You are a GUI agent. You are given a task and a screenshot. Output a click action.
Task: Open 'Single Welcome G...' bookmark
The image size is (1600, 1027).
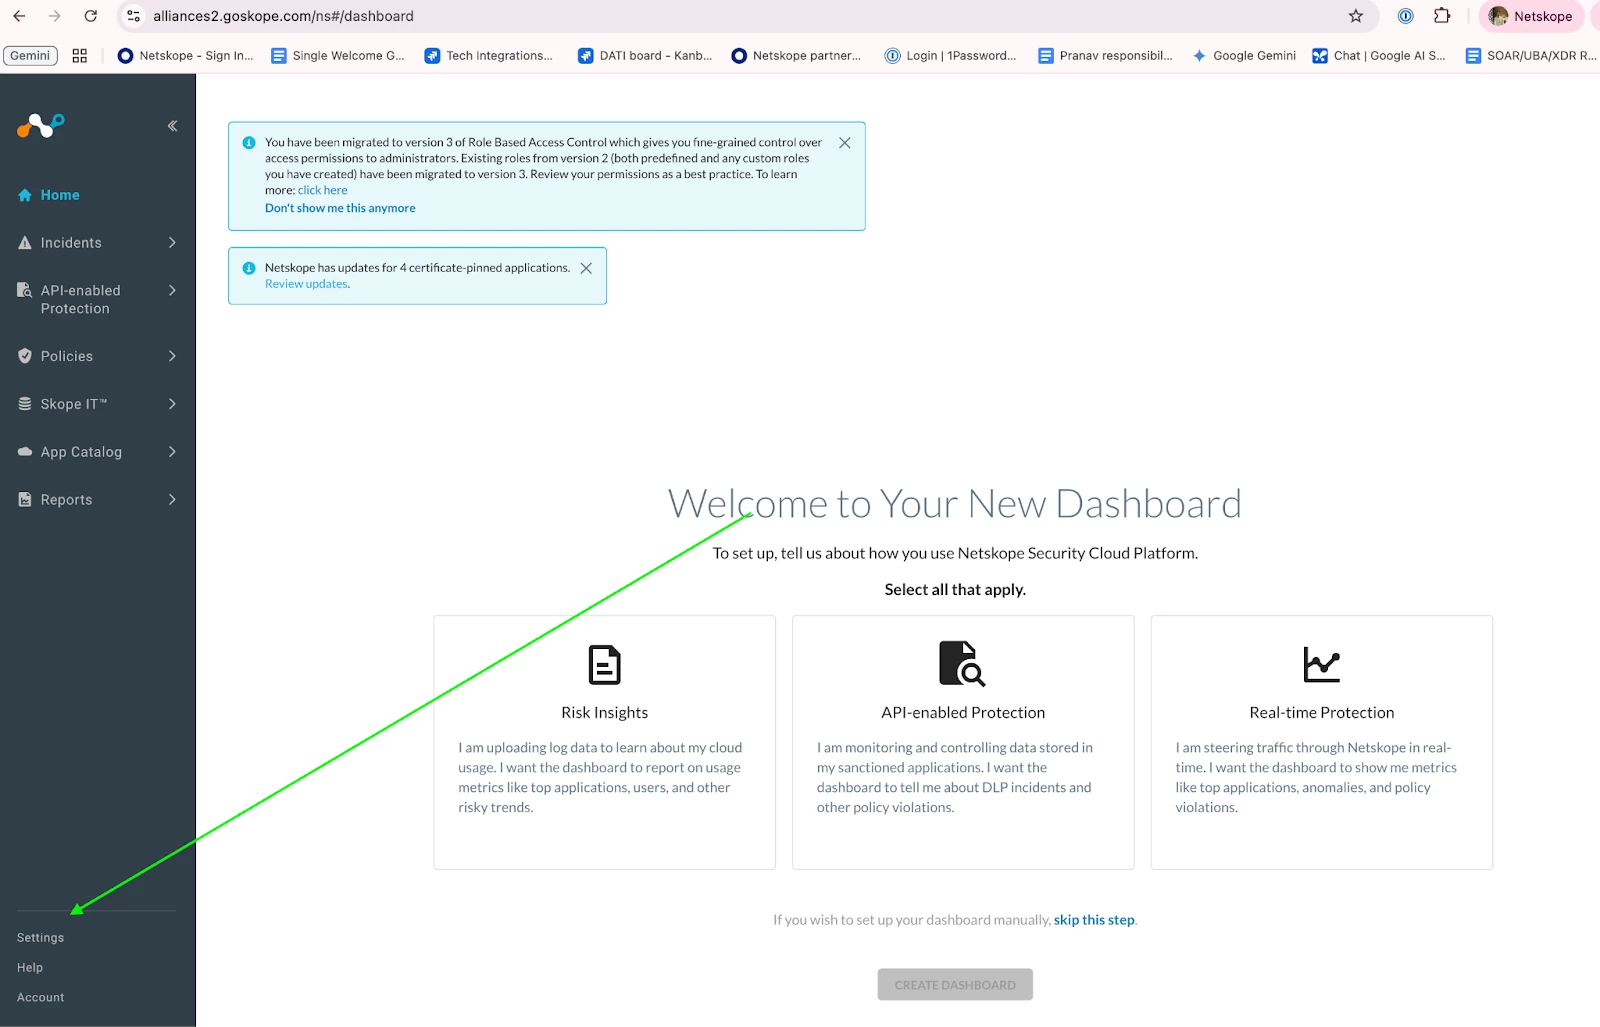pos(338,56)
